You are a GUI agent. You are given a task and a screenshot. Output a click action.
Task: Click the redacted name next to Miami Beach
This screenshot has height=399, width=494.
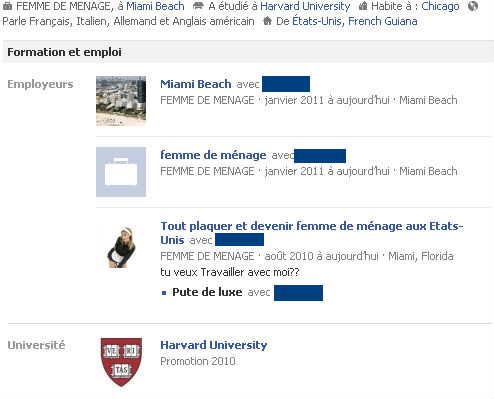click(286, 84)
